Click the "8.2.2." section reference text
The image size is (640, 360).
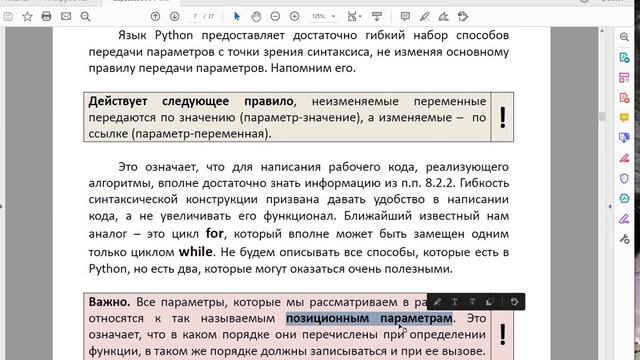pyautogui.click(x=440, y=183)
